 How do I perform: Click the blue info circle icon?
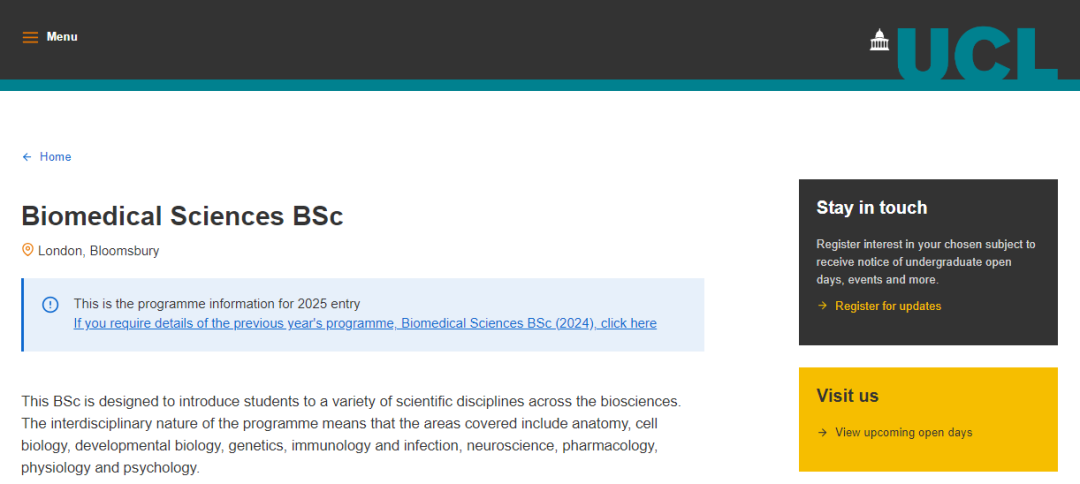click(x=50, y=304)
